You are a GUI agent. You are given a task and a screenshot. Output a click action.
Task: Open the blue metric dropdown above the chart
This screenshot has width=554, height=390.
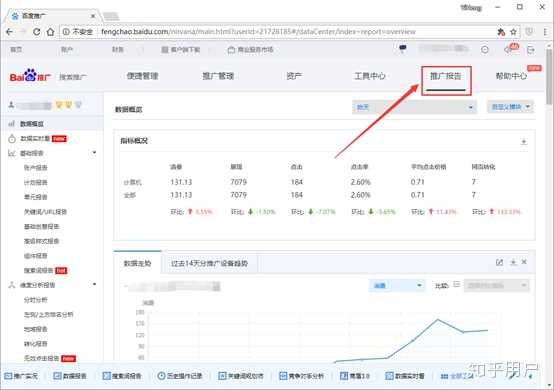pyautogui.click(x=396, y=285)
